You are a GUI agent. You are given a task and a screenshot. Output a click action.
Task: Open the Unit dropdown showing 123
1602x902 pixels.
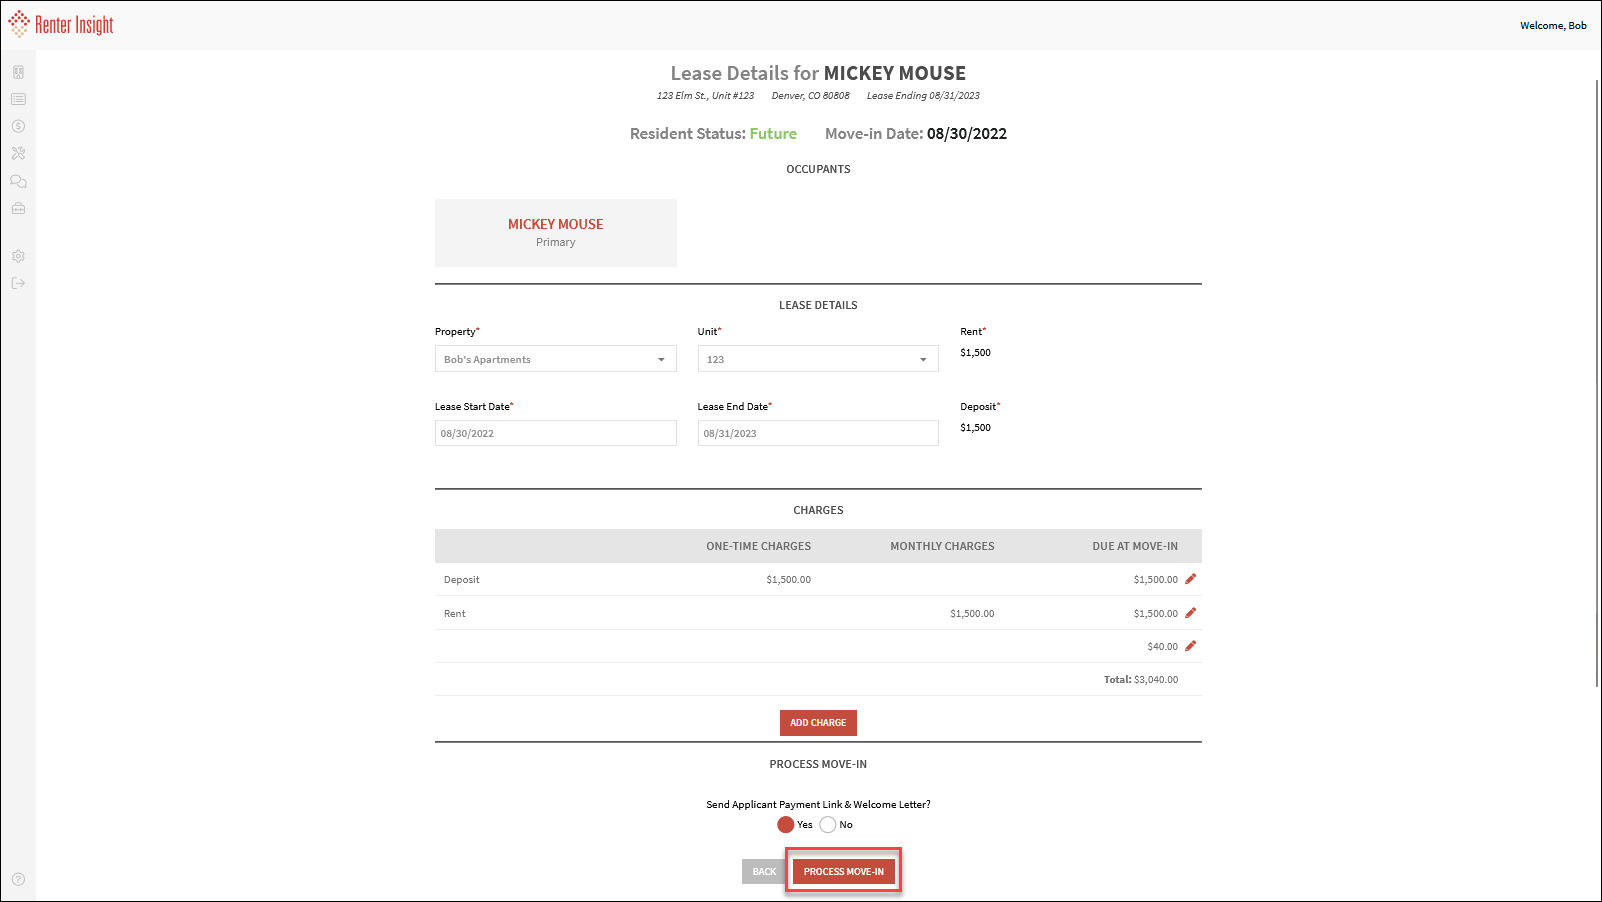818,359
